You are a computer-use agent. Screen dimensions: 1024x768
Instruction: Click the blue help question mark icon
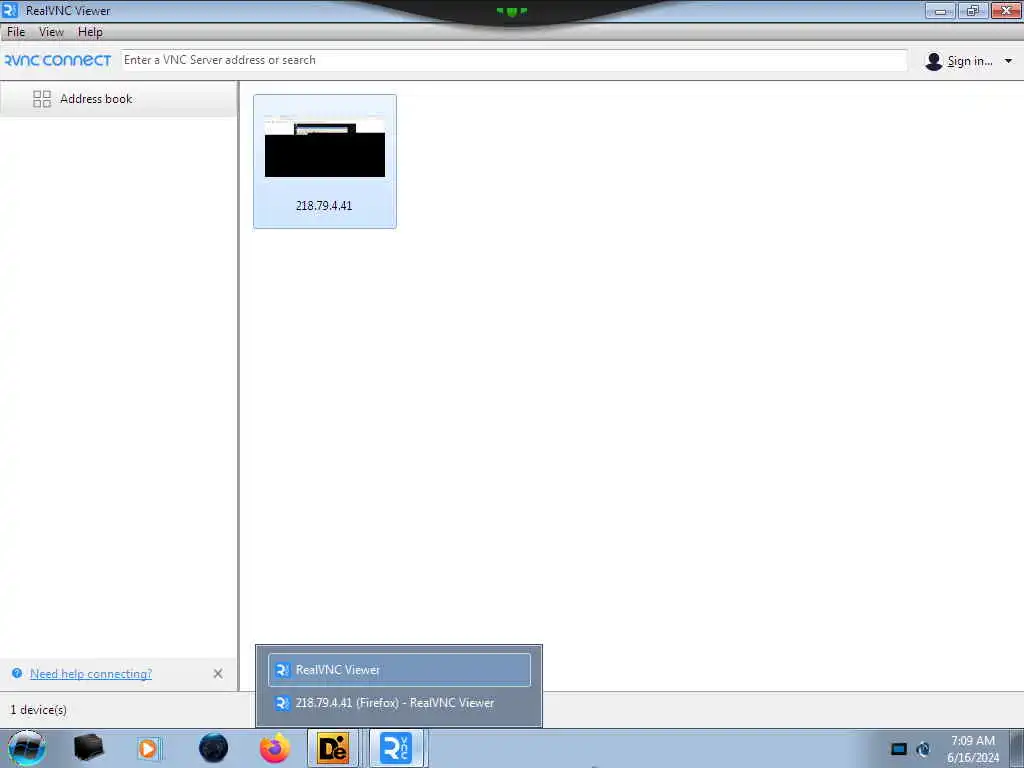pyautogui.click(x=17, y=673)
